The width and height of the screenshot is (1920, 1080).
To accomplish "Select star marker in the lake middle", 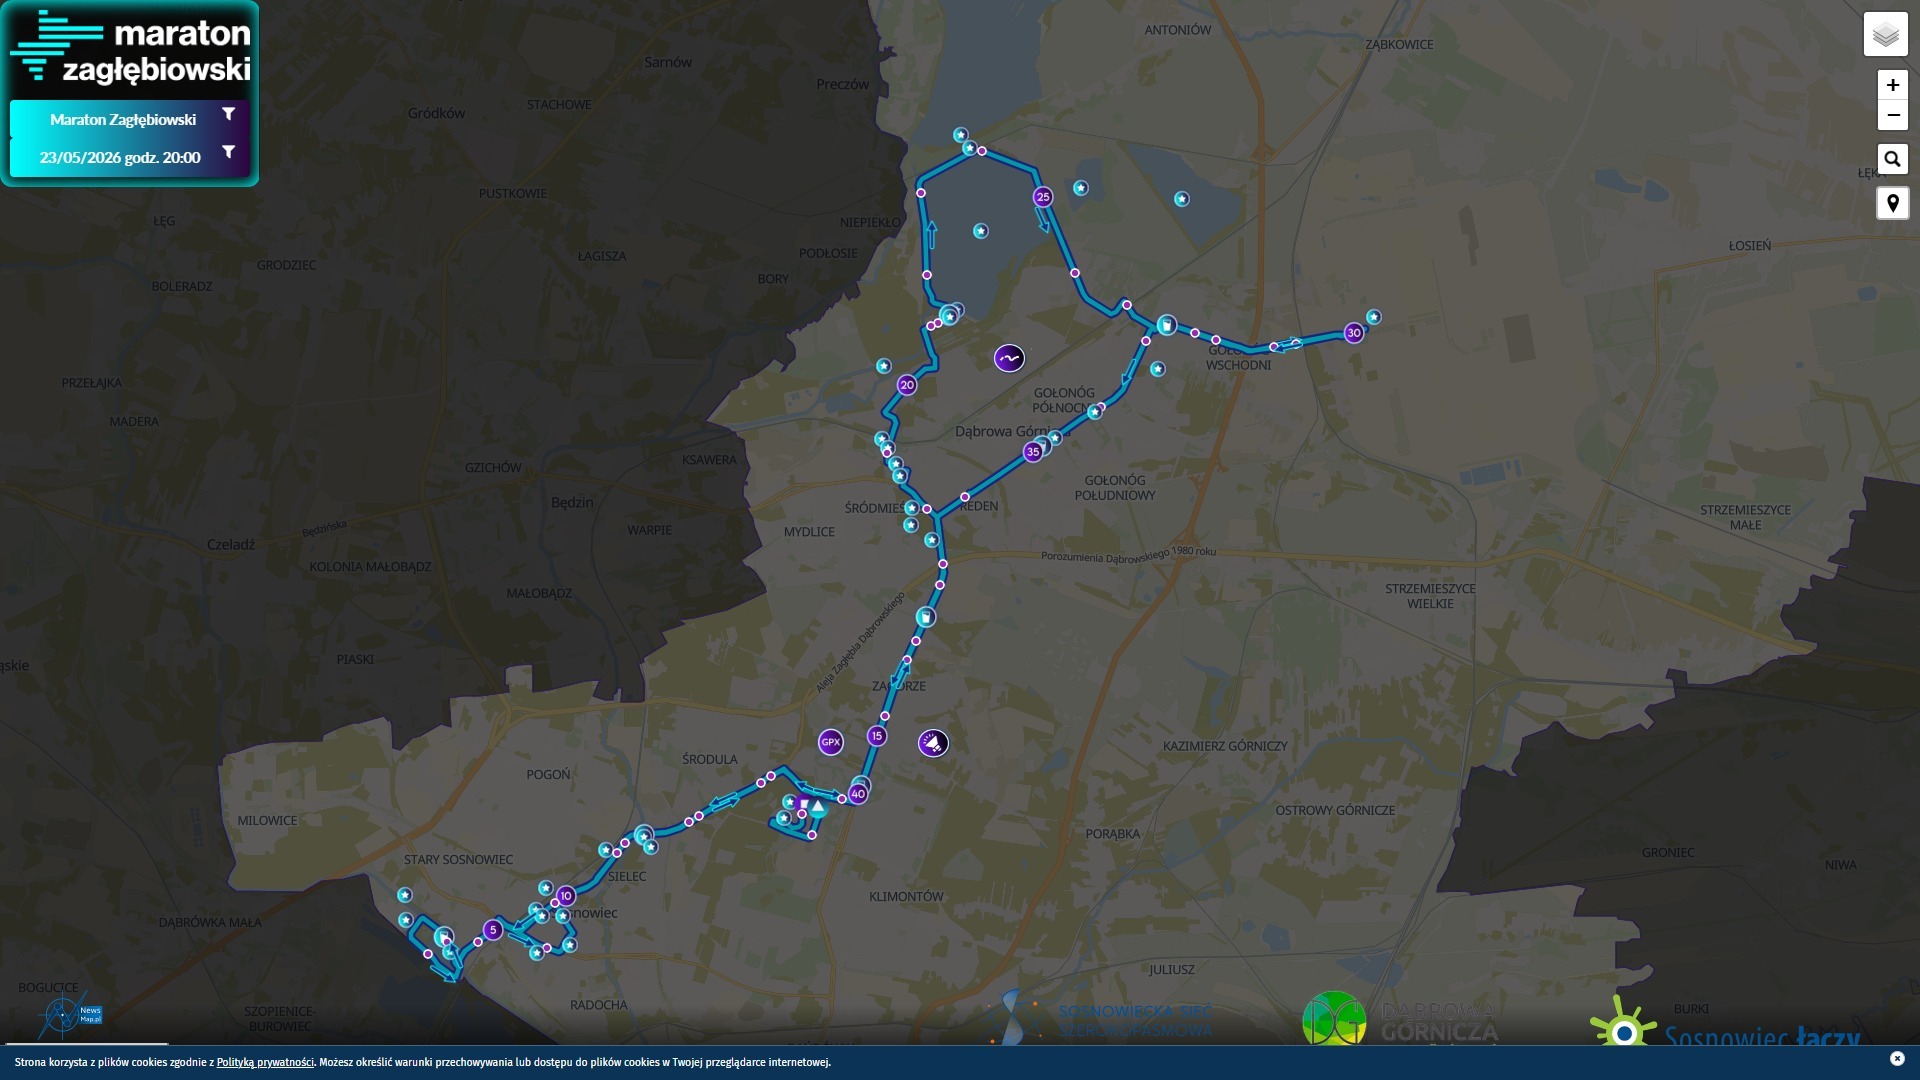I will 981,231.
